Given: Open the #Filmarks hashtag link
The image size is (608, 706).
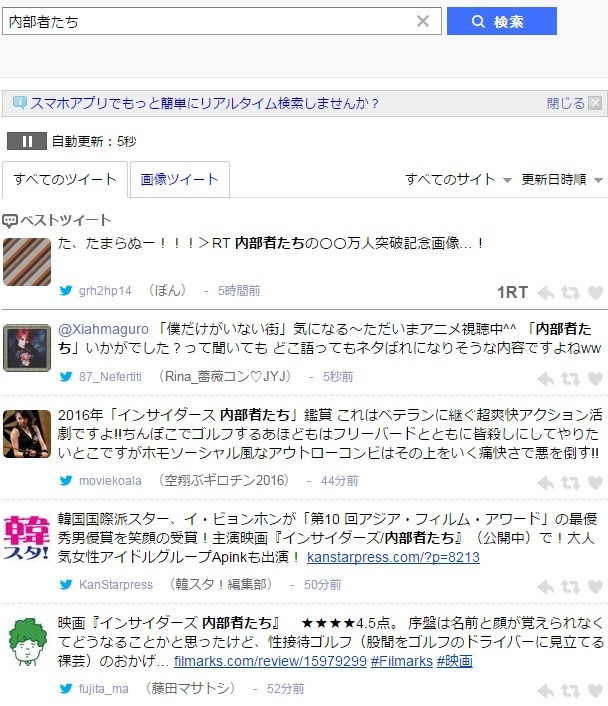Looking at the screenshot, I should [x=402, y=661].
